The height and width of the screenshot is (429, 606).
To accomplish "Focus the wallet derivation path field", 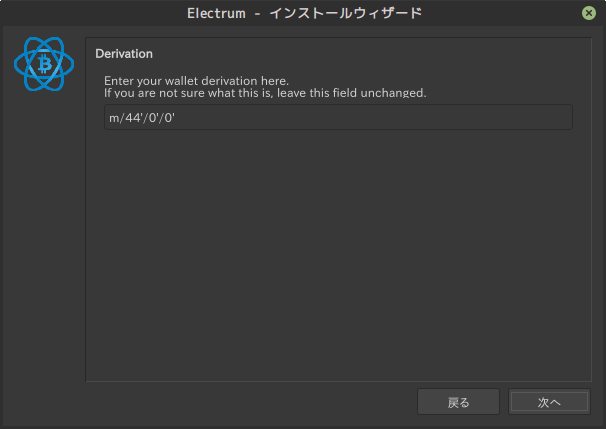I will [x=338, y=117].
